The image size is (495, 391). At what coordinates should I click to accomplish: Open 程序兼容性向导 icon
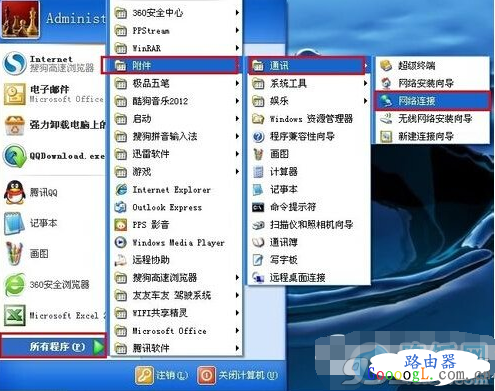point(258,136)
